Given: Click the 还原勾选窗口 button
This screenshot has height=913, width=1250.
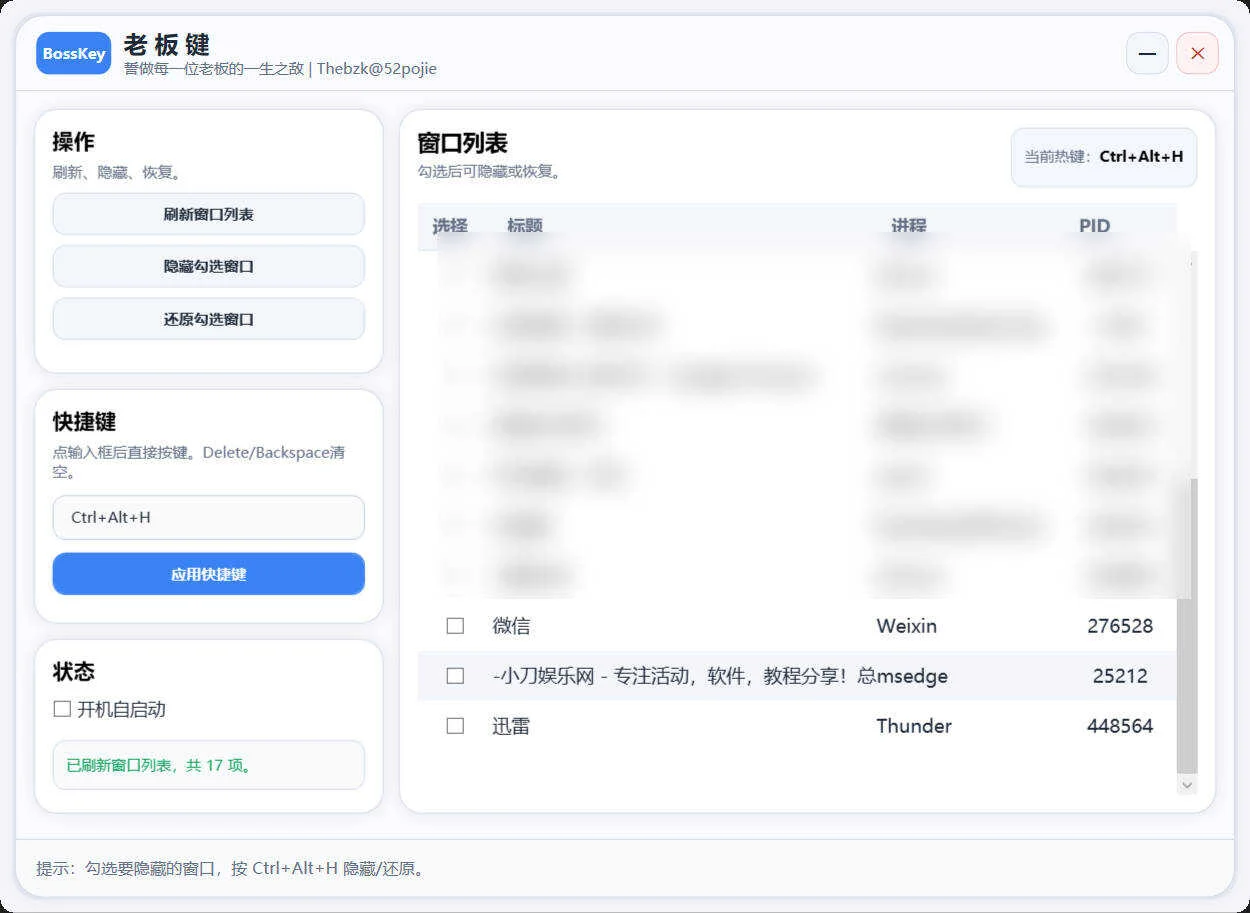Looking at the screenshot, I should [x=208, y=318].
